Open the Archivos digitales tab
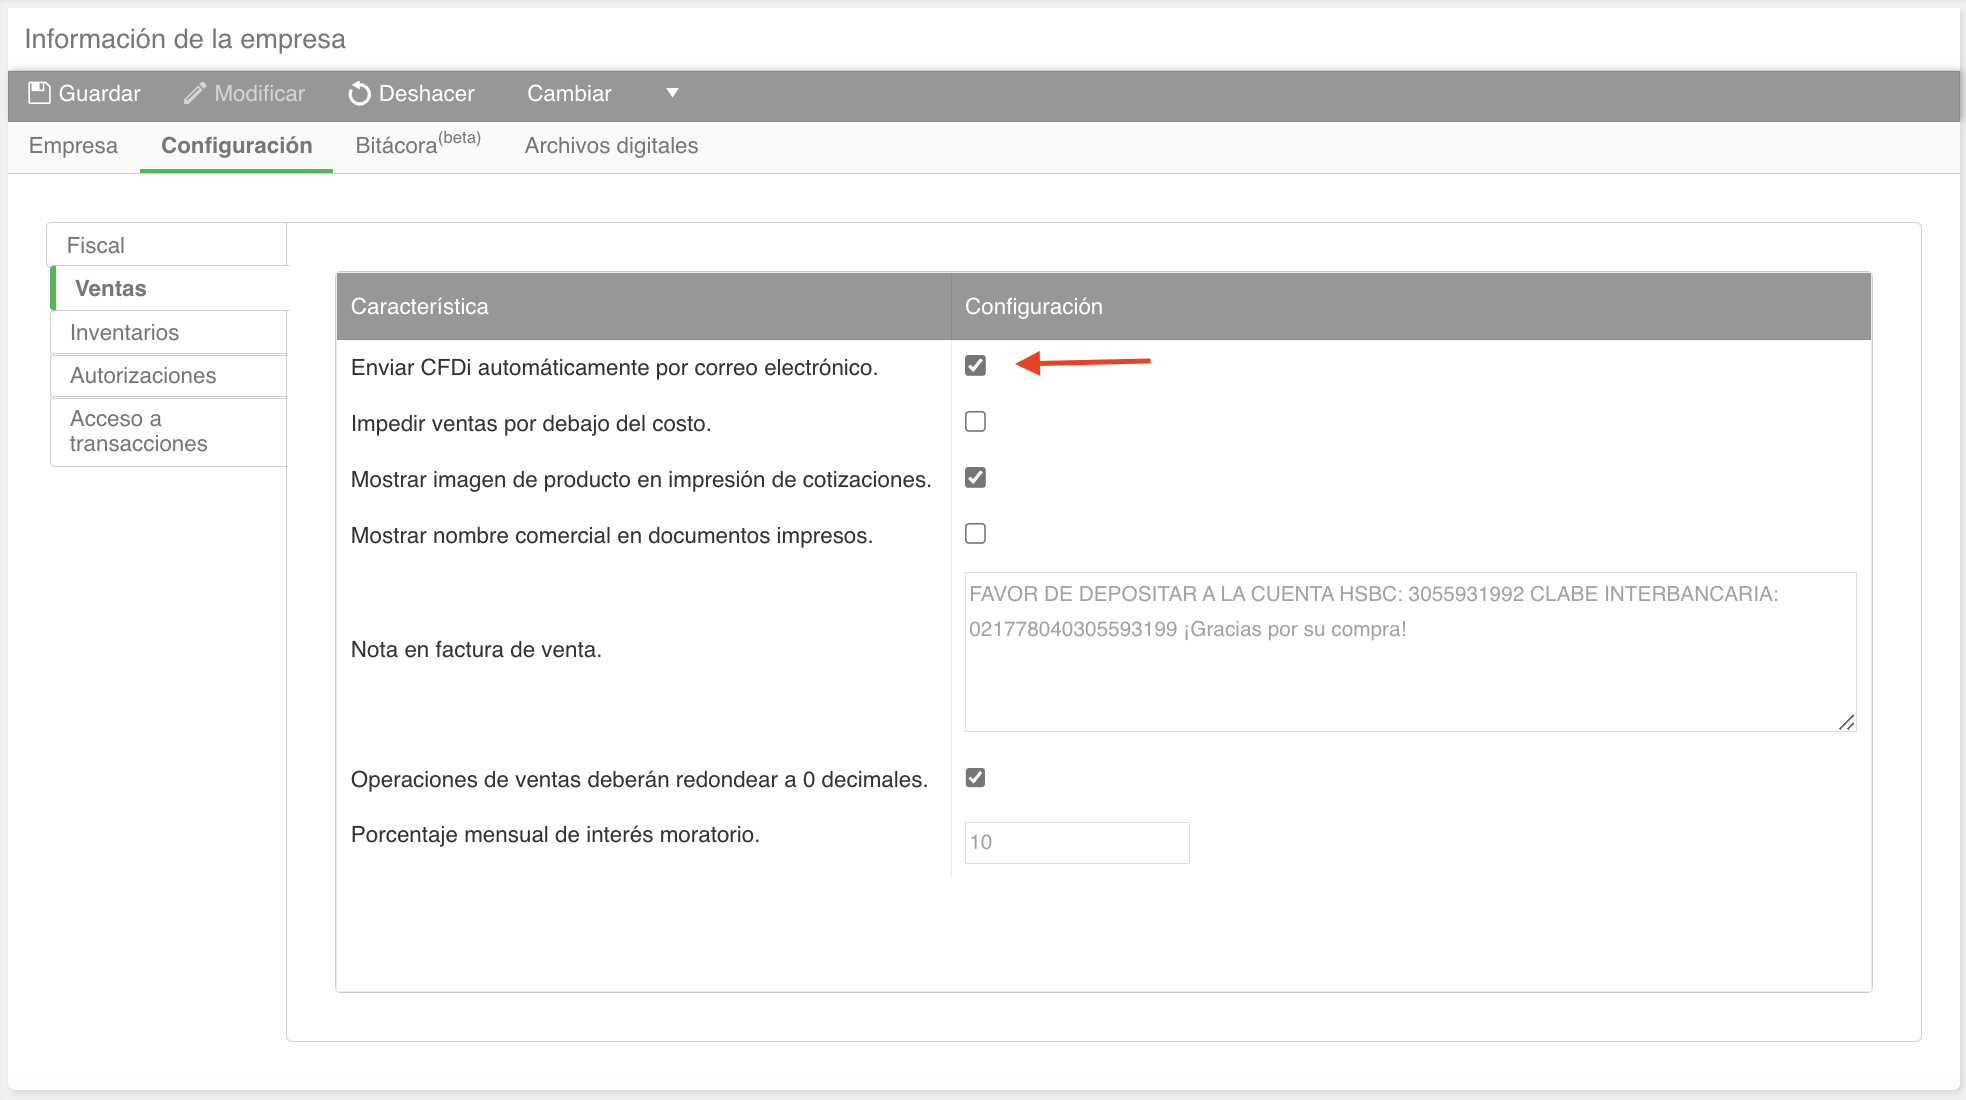This screenshot has height=1100, width=1966. [x=611, y=146]
